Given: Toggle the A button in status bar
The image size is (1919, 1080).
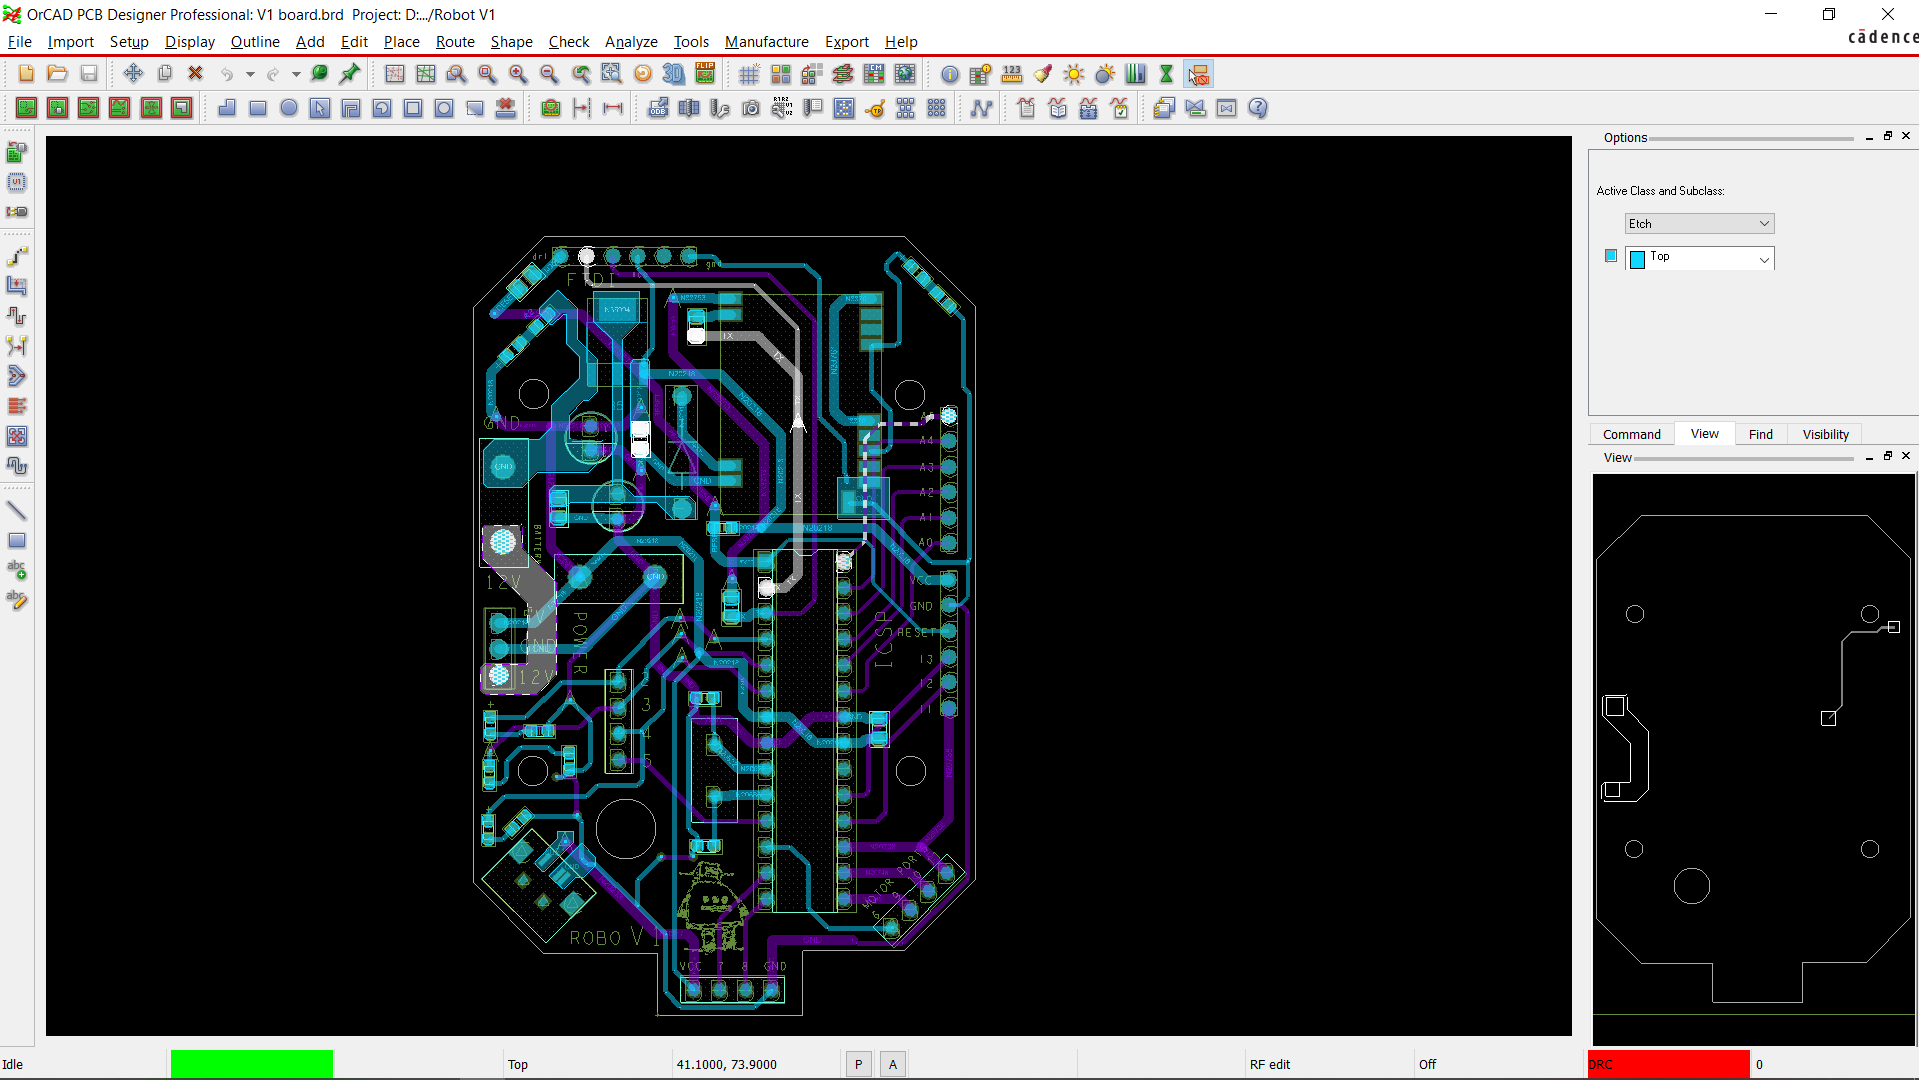Looking at the screenshot, I should 893,1064.
